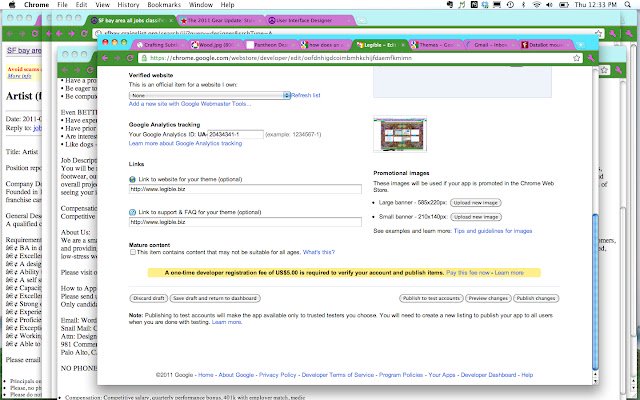Click the Developer Dashboard footer link
Viewport: 640px width, 400px height.
(x=488, y=375)
